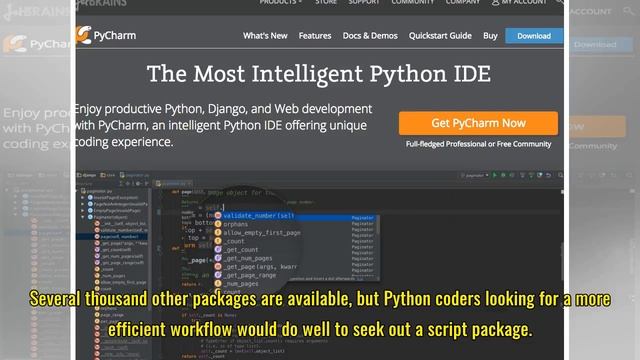Screen dimensions: 640x360
Task: Open the paginator run configuration dropdown
Action: pos(474,176)
